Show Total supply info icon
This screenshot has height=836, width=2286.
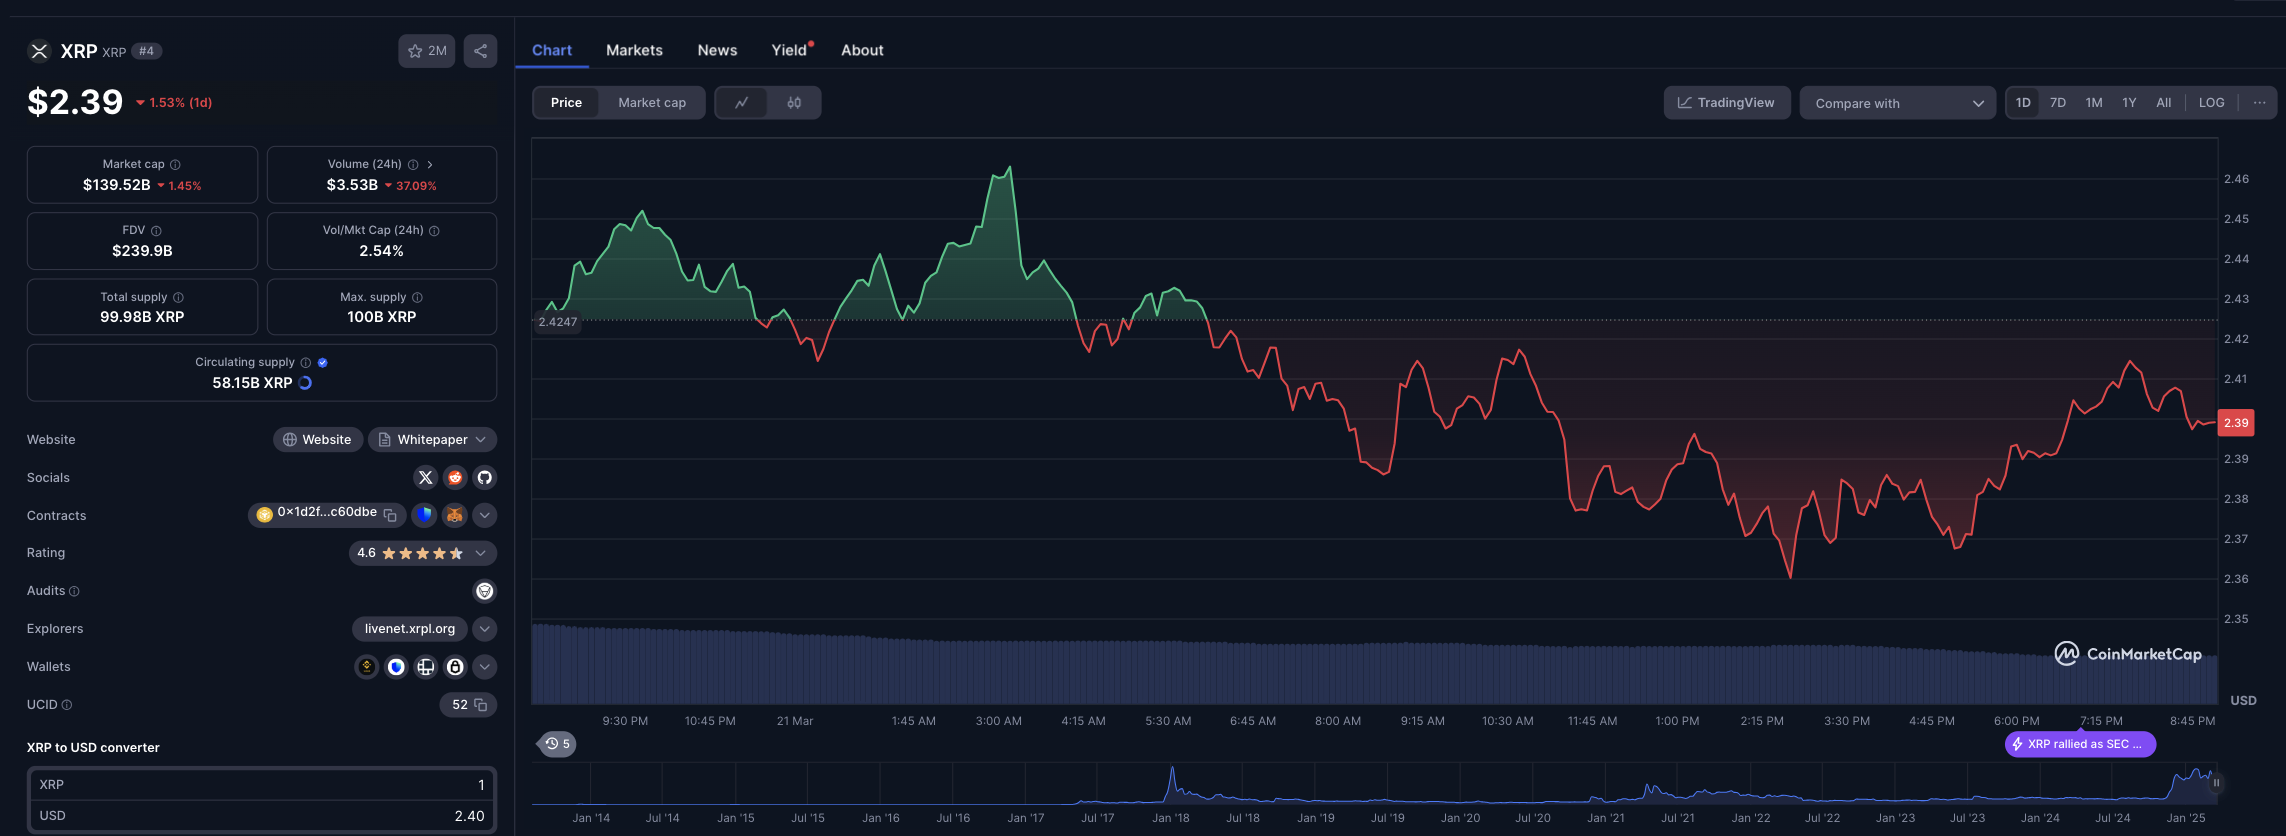click(178, 297)
